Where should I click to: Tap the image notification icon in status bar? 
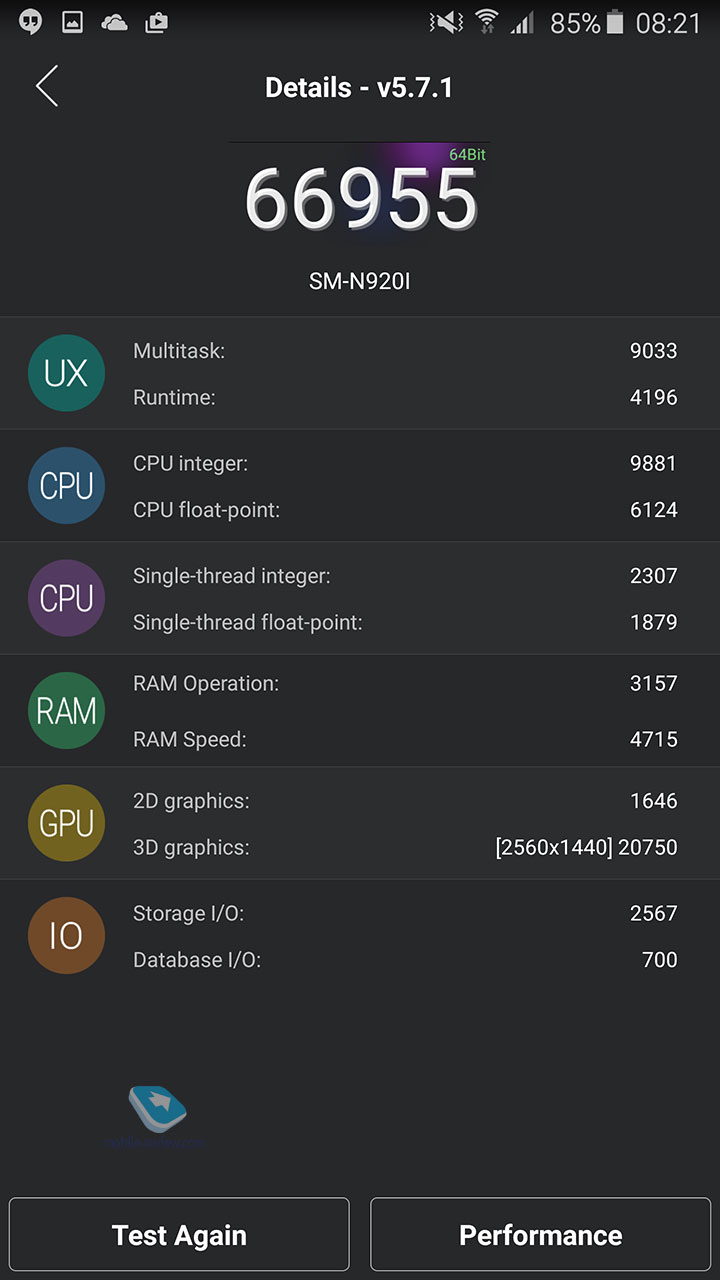72,22
